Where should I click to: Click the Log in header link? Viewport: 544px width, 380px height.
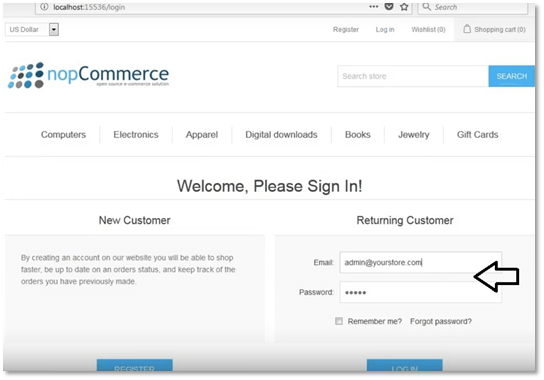(385, 29)
